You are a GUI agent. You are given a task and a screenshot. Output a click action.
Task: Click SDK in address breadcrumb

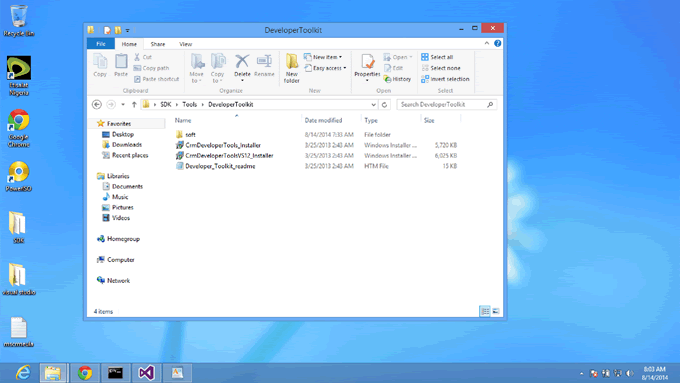click(166, 105)
